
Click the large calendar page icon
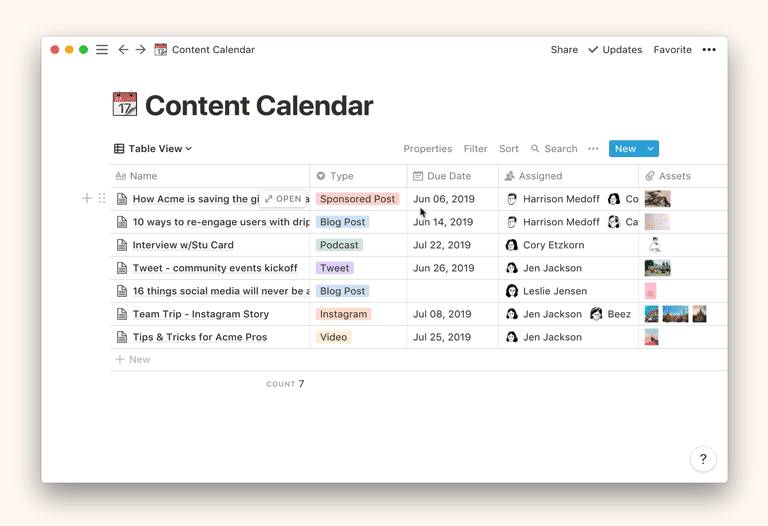coord(125,105)
